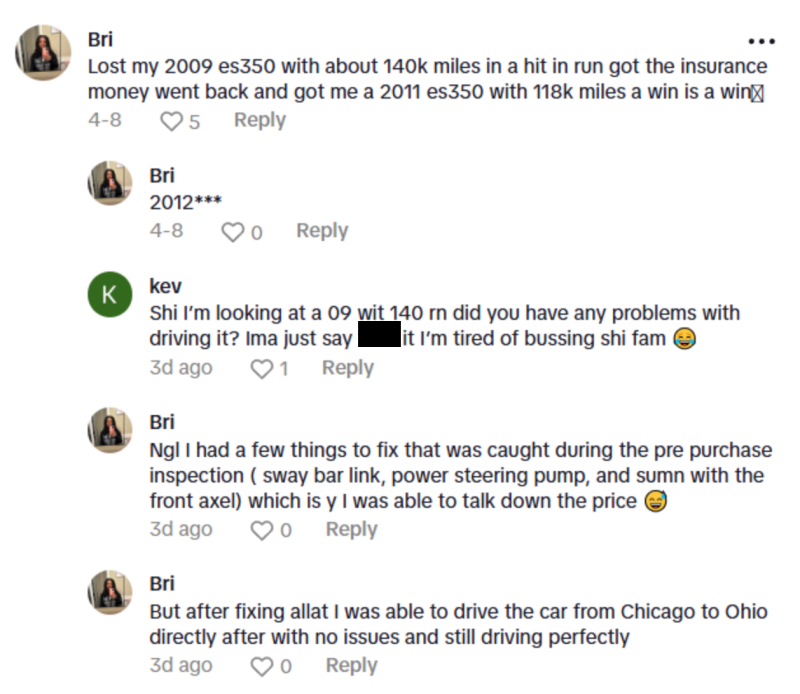
Task: Like Bri's "2012***" correction reply
Action: tap(233, 232)
